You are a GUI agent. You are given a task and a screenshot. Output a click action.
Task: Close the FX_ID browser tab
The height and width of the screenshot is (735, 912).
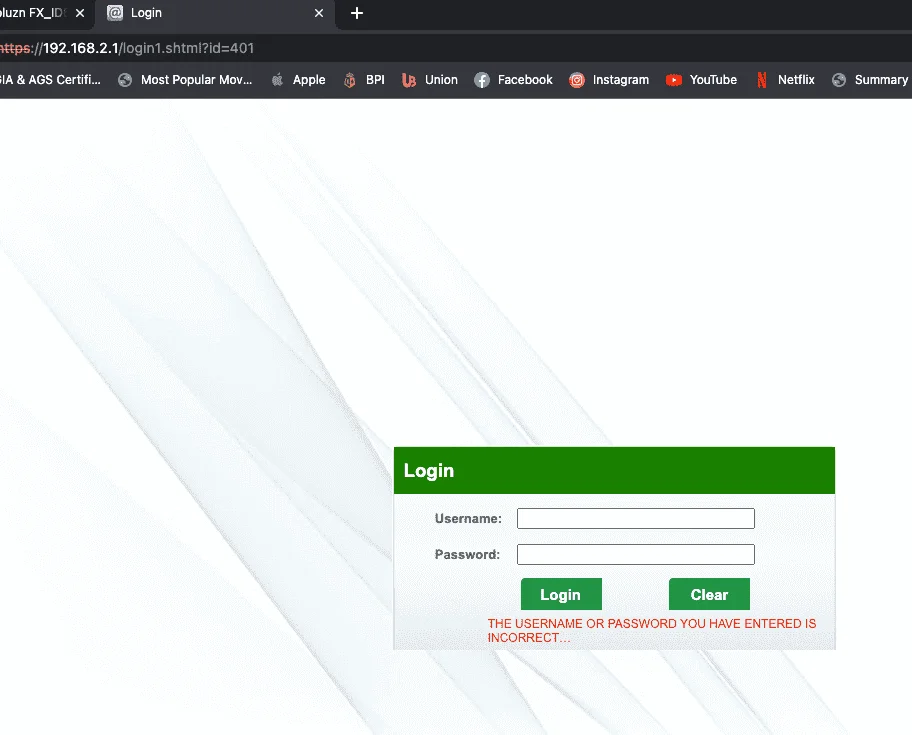[x=80, y=13]
